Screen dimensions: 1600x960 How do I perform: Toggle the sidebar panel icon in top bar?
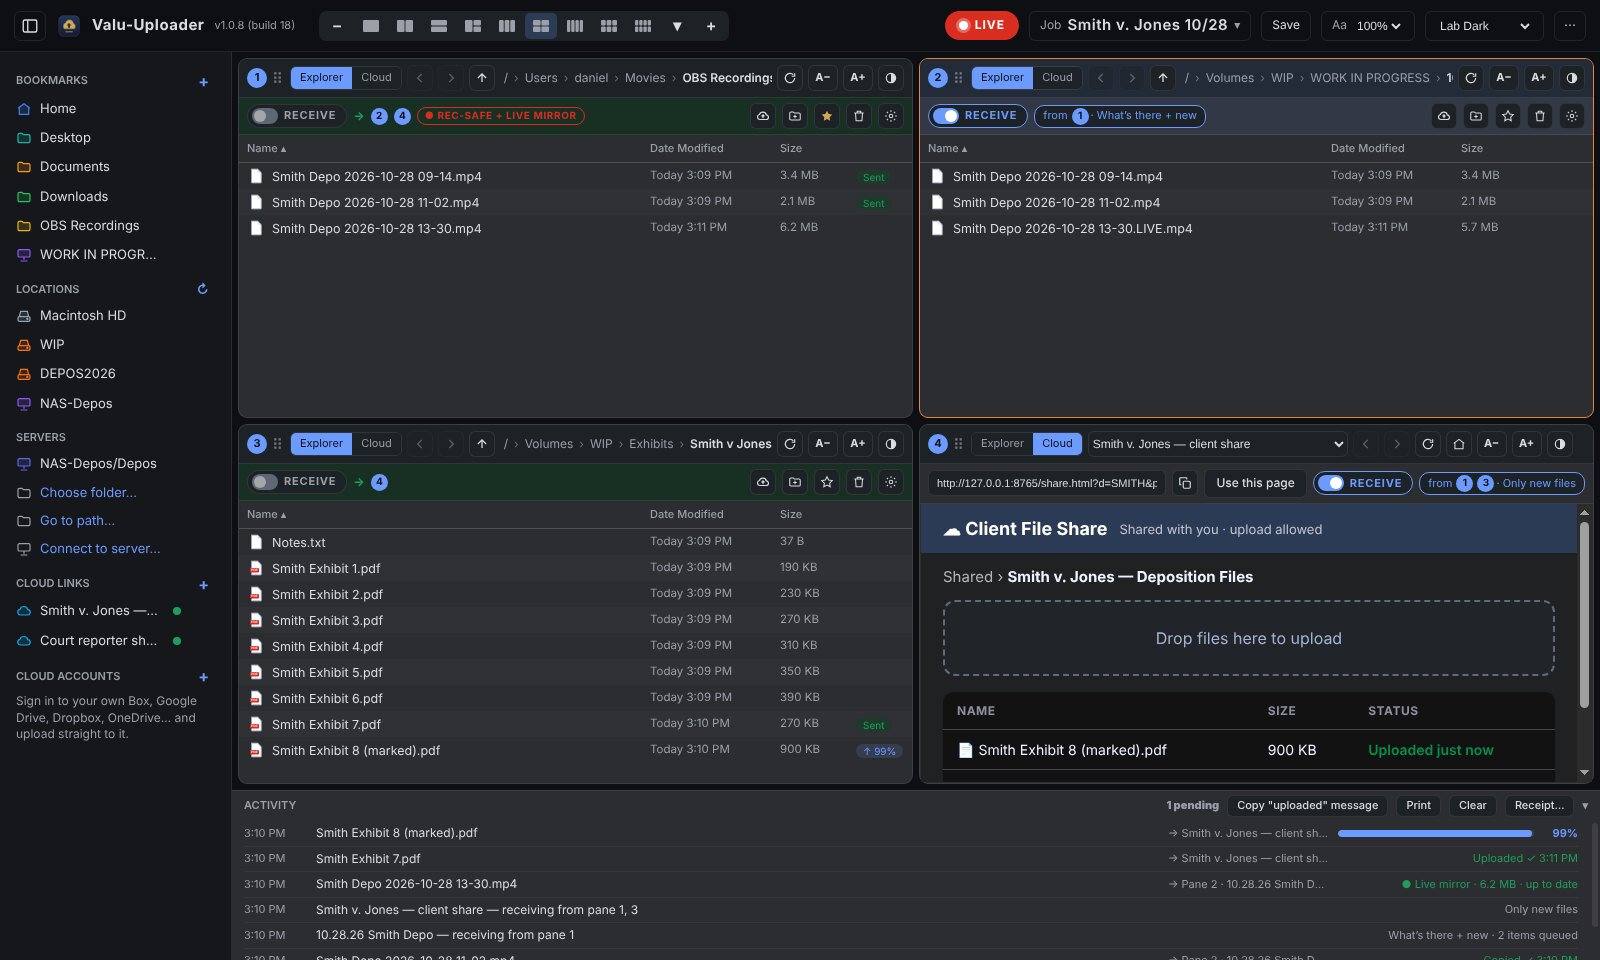coord(30,26)
